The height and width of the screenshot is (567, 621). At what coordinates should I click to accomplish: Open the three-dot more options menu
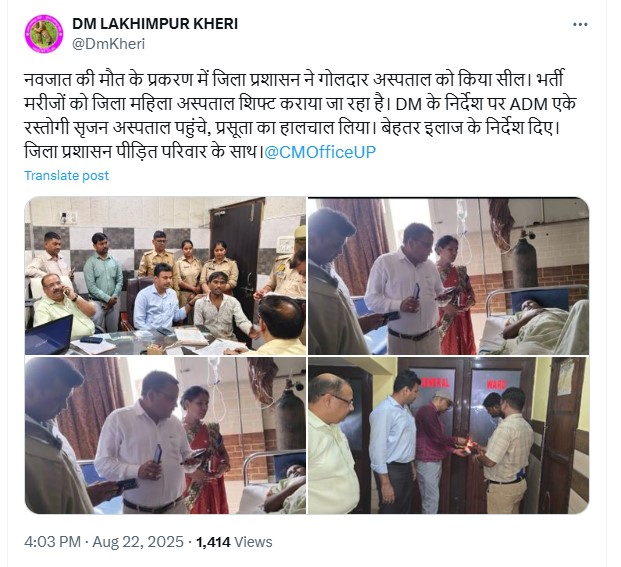580,25
